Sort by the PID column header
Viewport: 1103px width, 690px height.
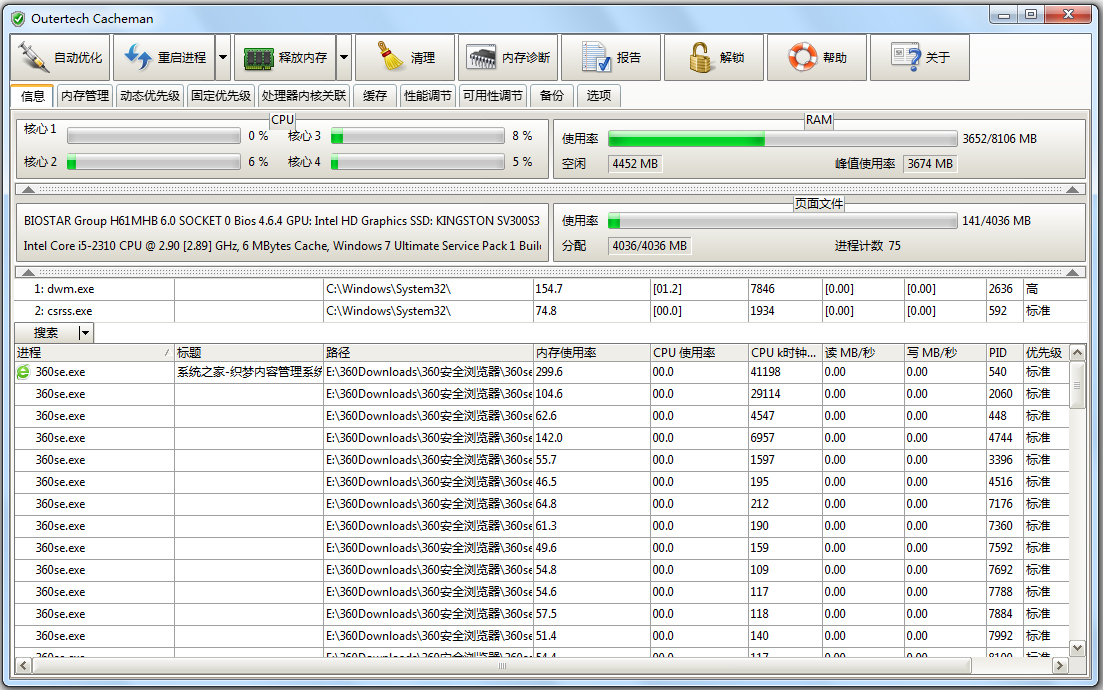[1004, 352]
